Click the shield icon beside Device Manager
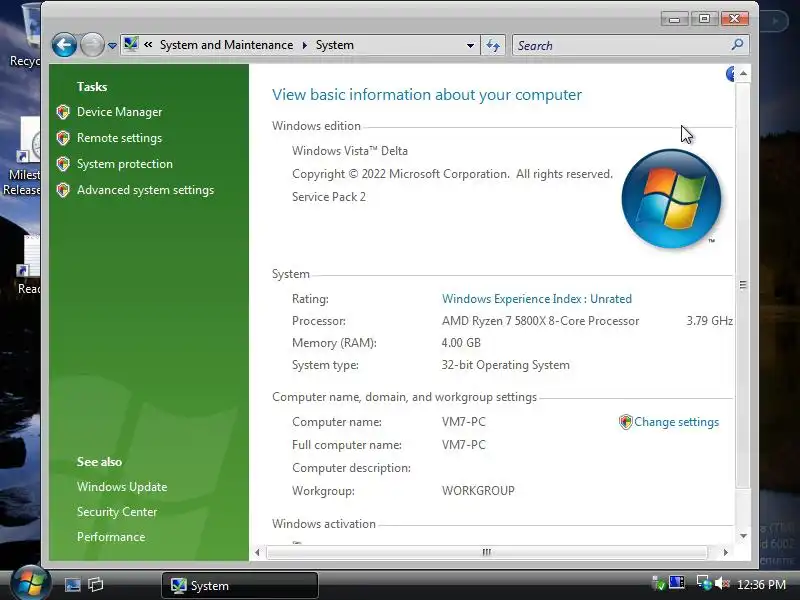 (x=63, y=112)
